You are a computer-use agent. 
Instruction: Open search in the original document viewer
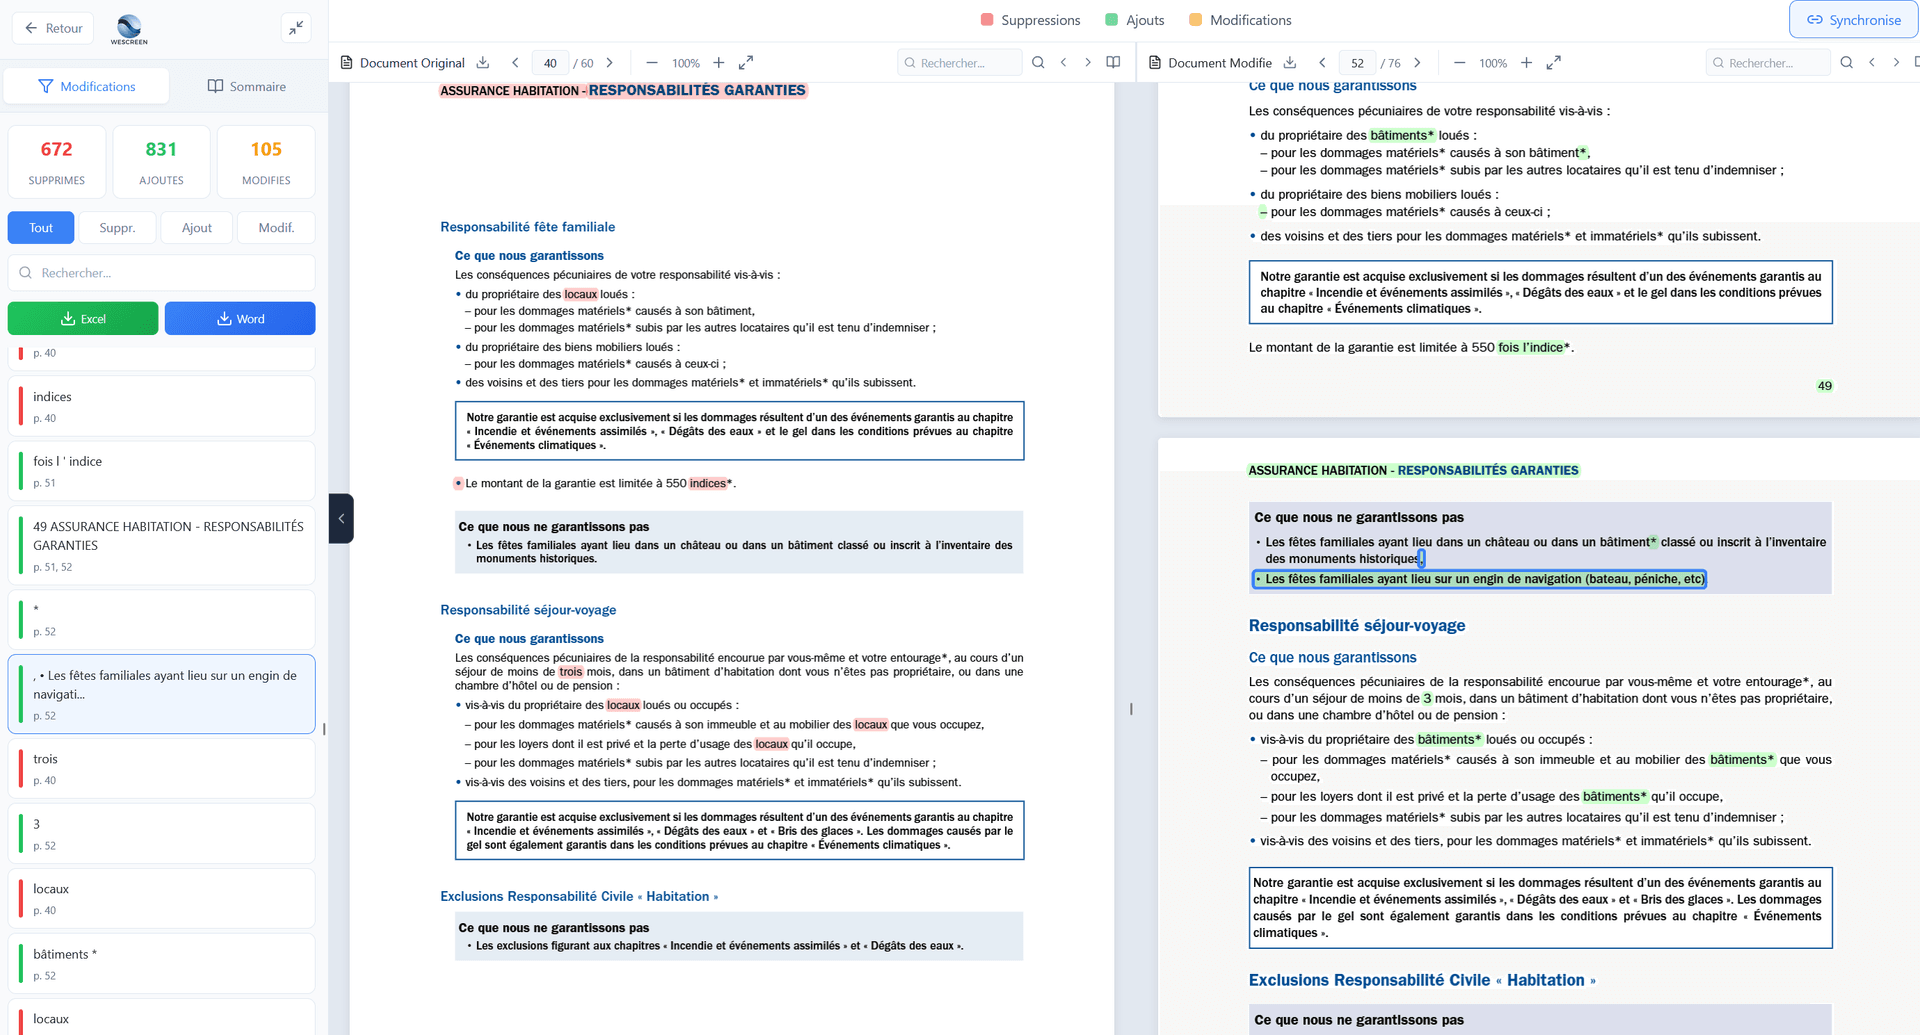pos(1038,62)
